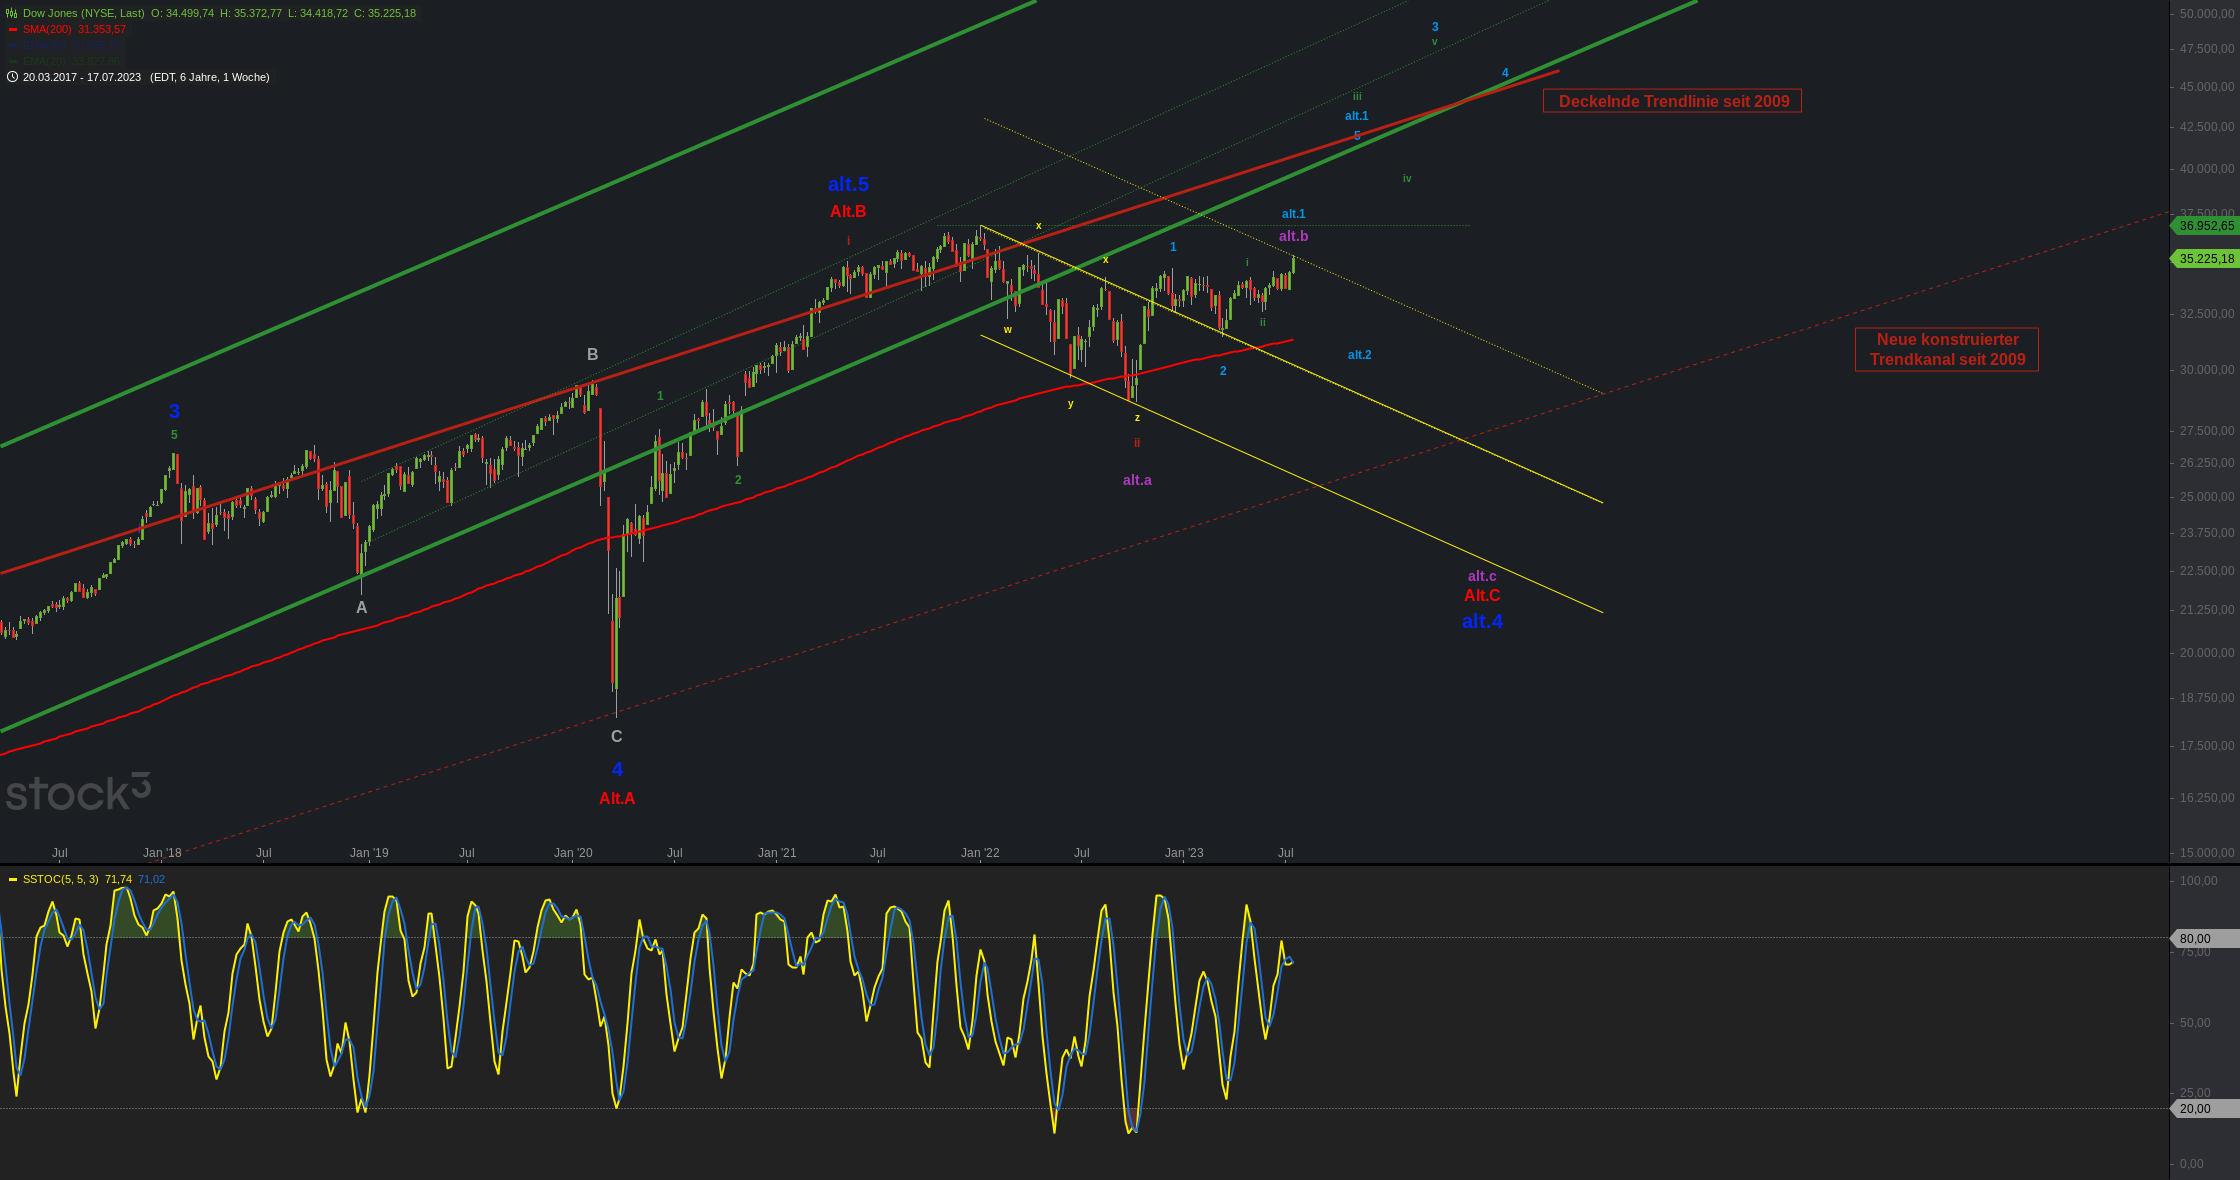Screen dimensions: 2240x1180
Task: Click the 20,00 stochastic level tag
Action: [2205, 1108]
